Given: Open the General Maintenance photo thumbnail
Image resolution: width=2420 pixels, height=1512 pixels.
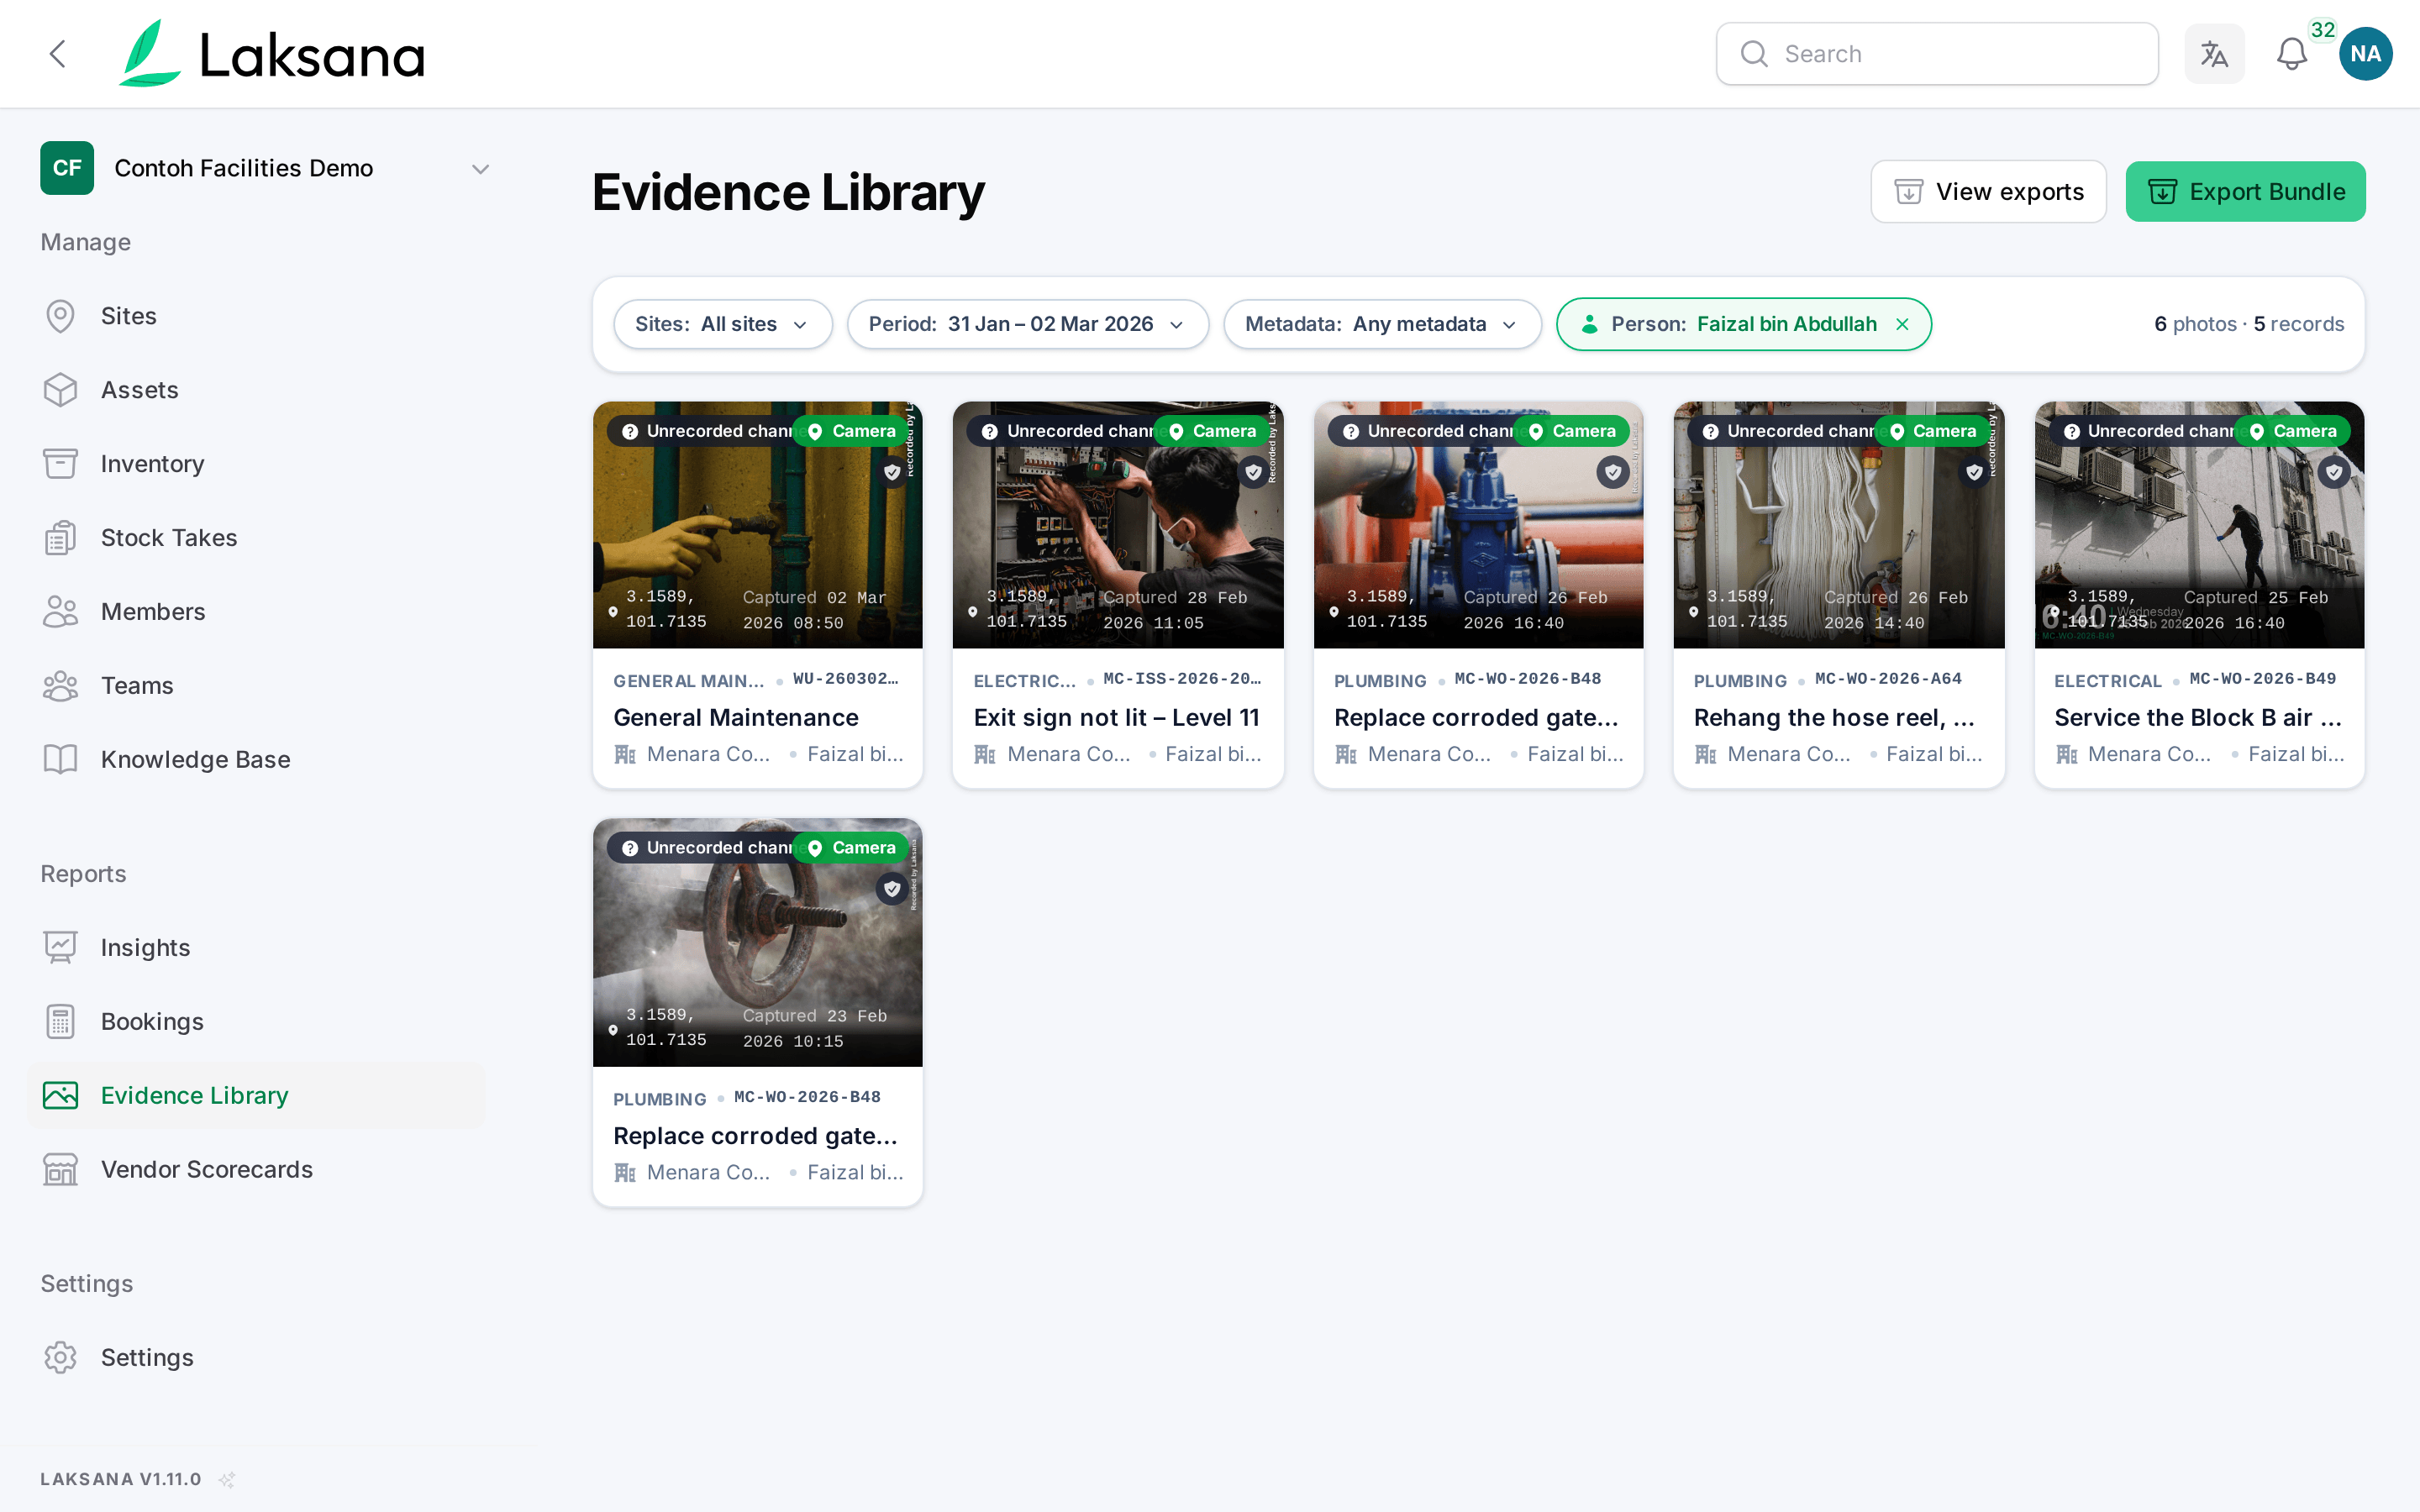Looking at the screenshot, I should point(757,525).
